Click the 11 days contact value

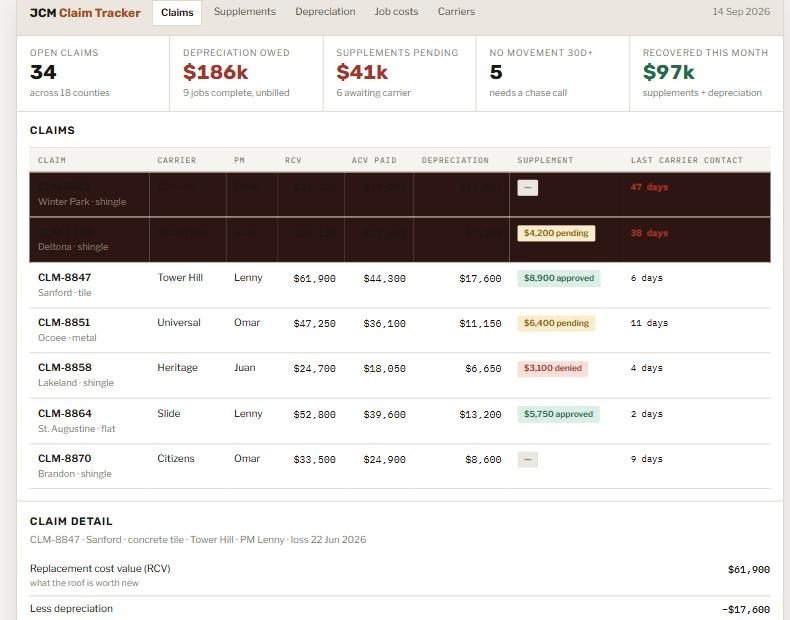point(649,323)
